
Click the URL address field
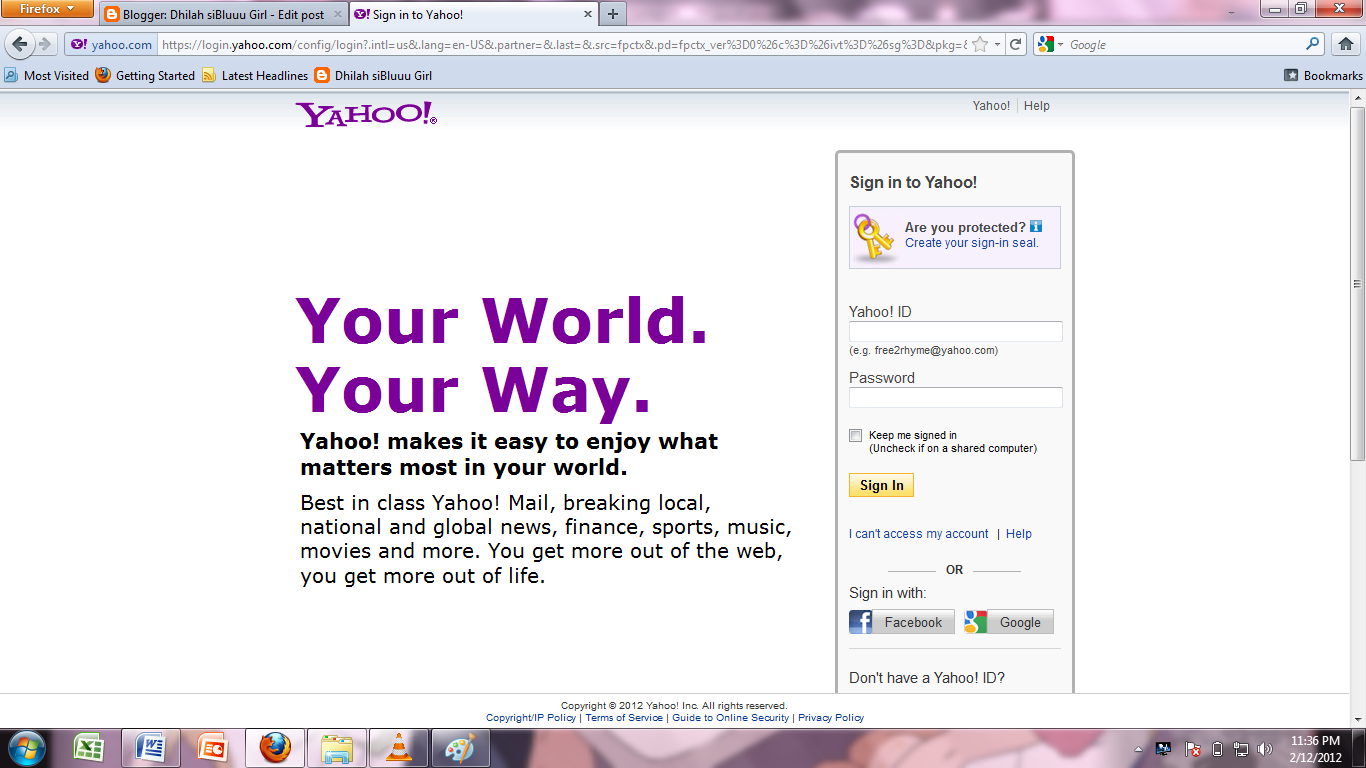[x=564, y=45]
